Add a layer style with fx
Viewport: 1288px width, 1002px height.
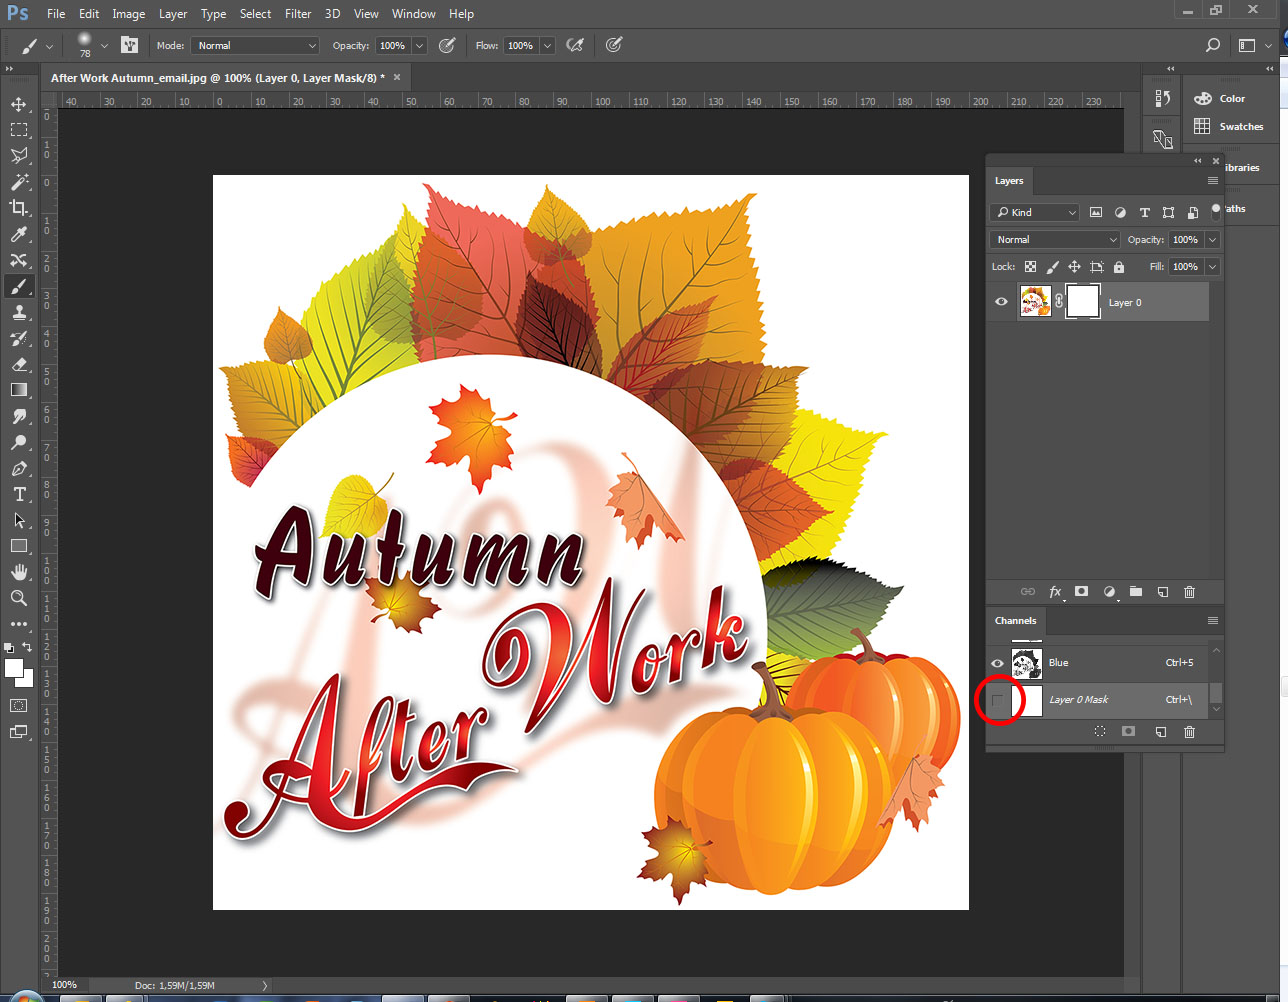pos(1055,592)
